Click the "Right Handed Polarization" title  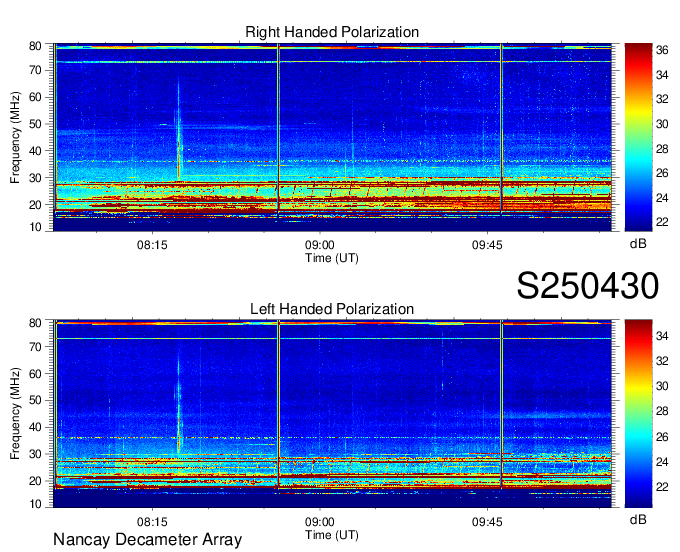tap(332, 32)
